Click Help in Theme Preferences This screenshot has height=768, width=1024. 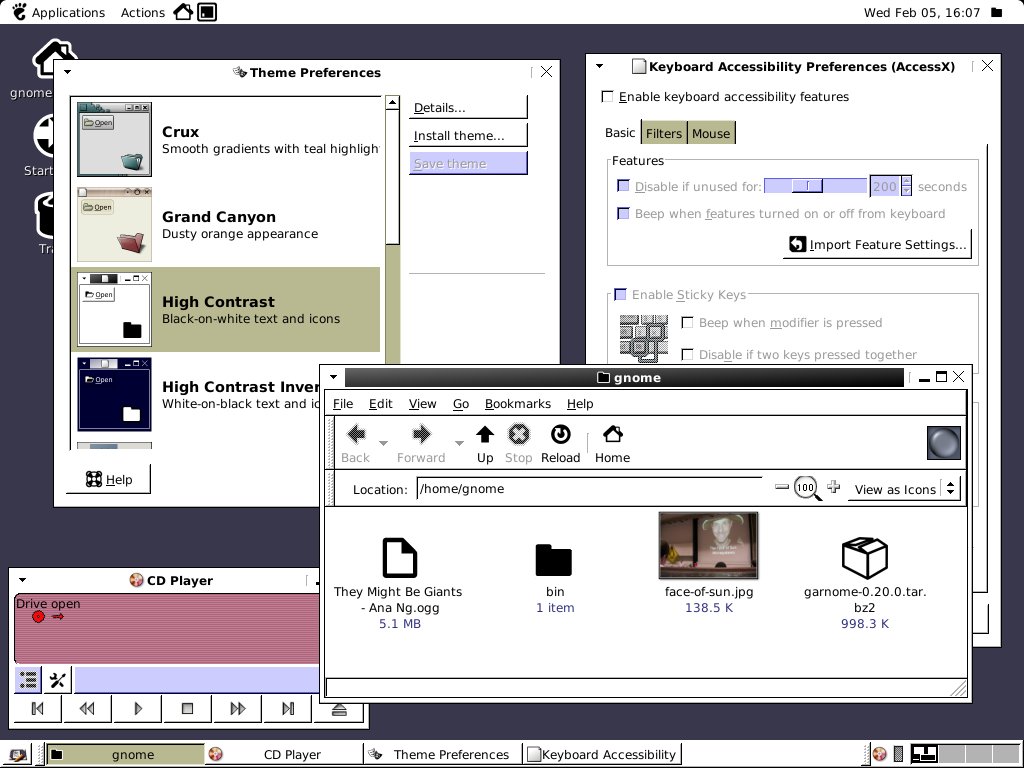click(x=108, y=479)
